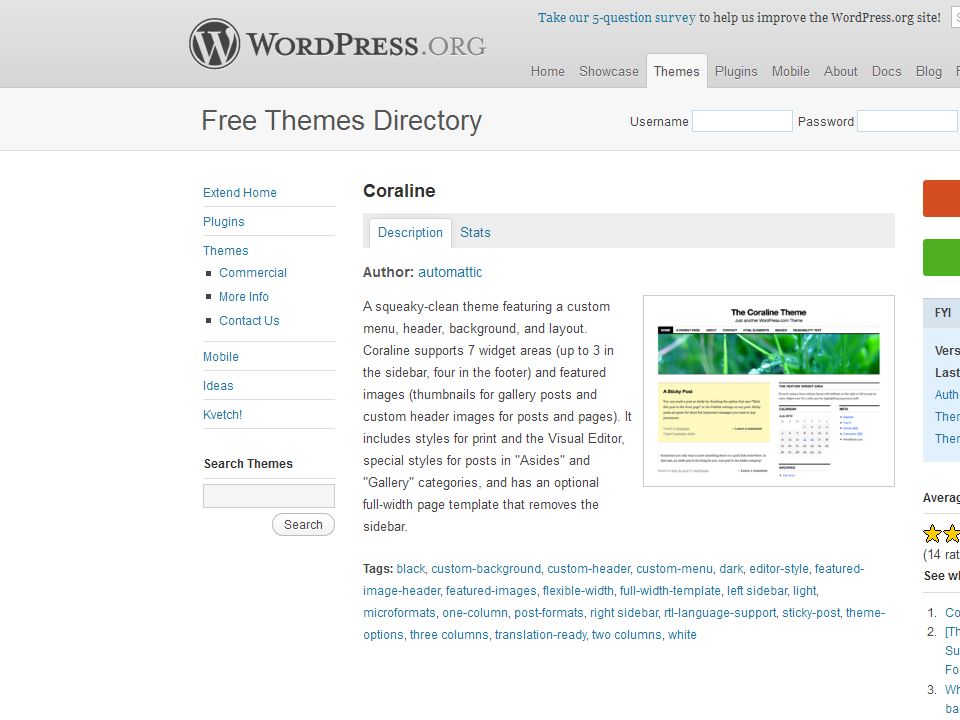Open Extend Home sidebar link
This screenshot has height=720, width=960.
239,192
